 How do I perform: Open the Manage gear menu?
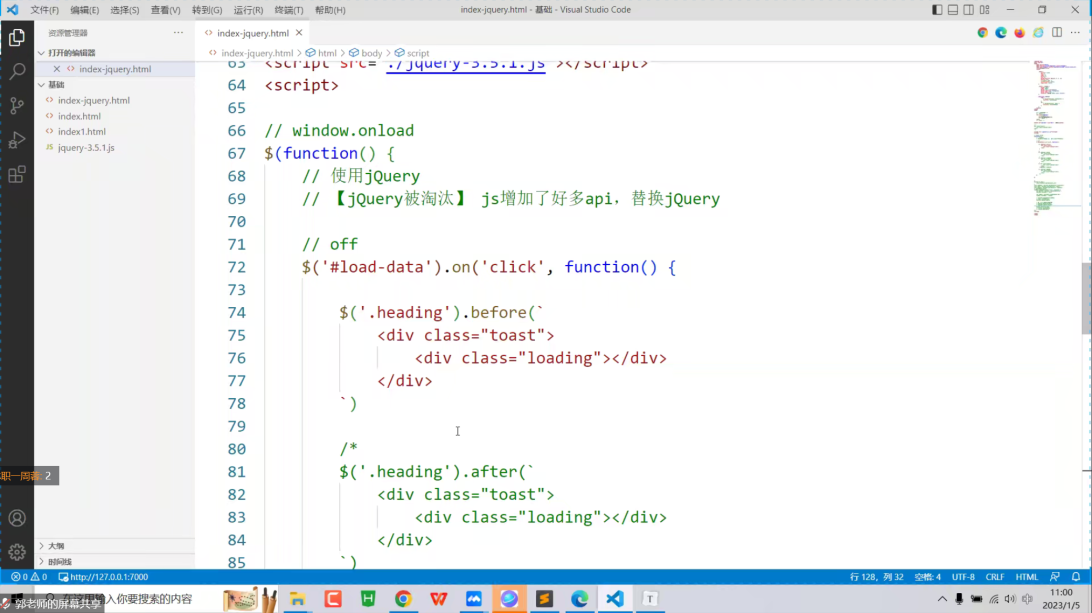coord(17,552)
